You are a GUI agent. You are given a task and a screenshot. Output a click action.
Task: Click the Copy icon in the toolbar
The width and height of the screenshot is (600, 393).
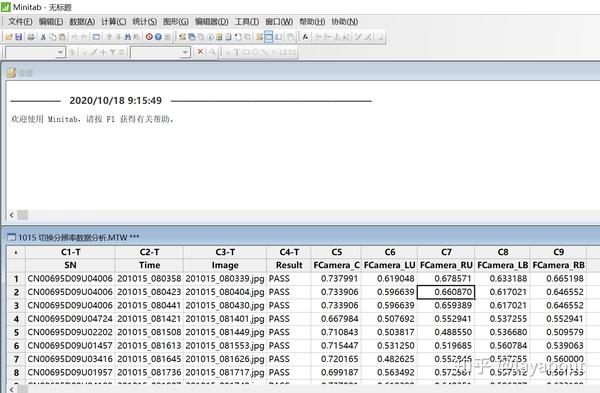52,37
